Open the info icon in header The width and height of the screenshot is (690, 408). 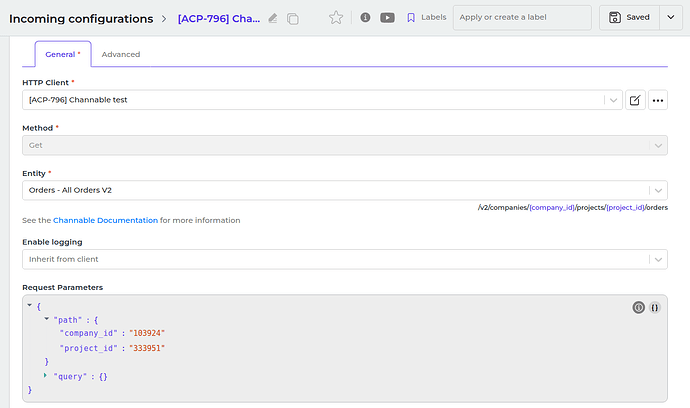pyautogui.click(x=365, y=17)
